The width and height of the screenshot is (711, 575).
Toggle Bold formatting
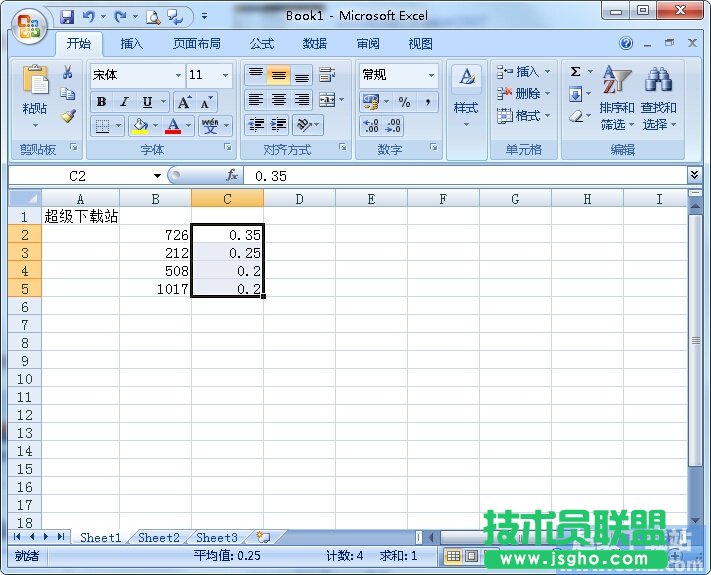click(101, 102)
